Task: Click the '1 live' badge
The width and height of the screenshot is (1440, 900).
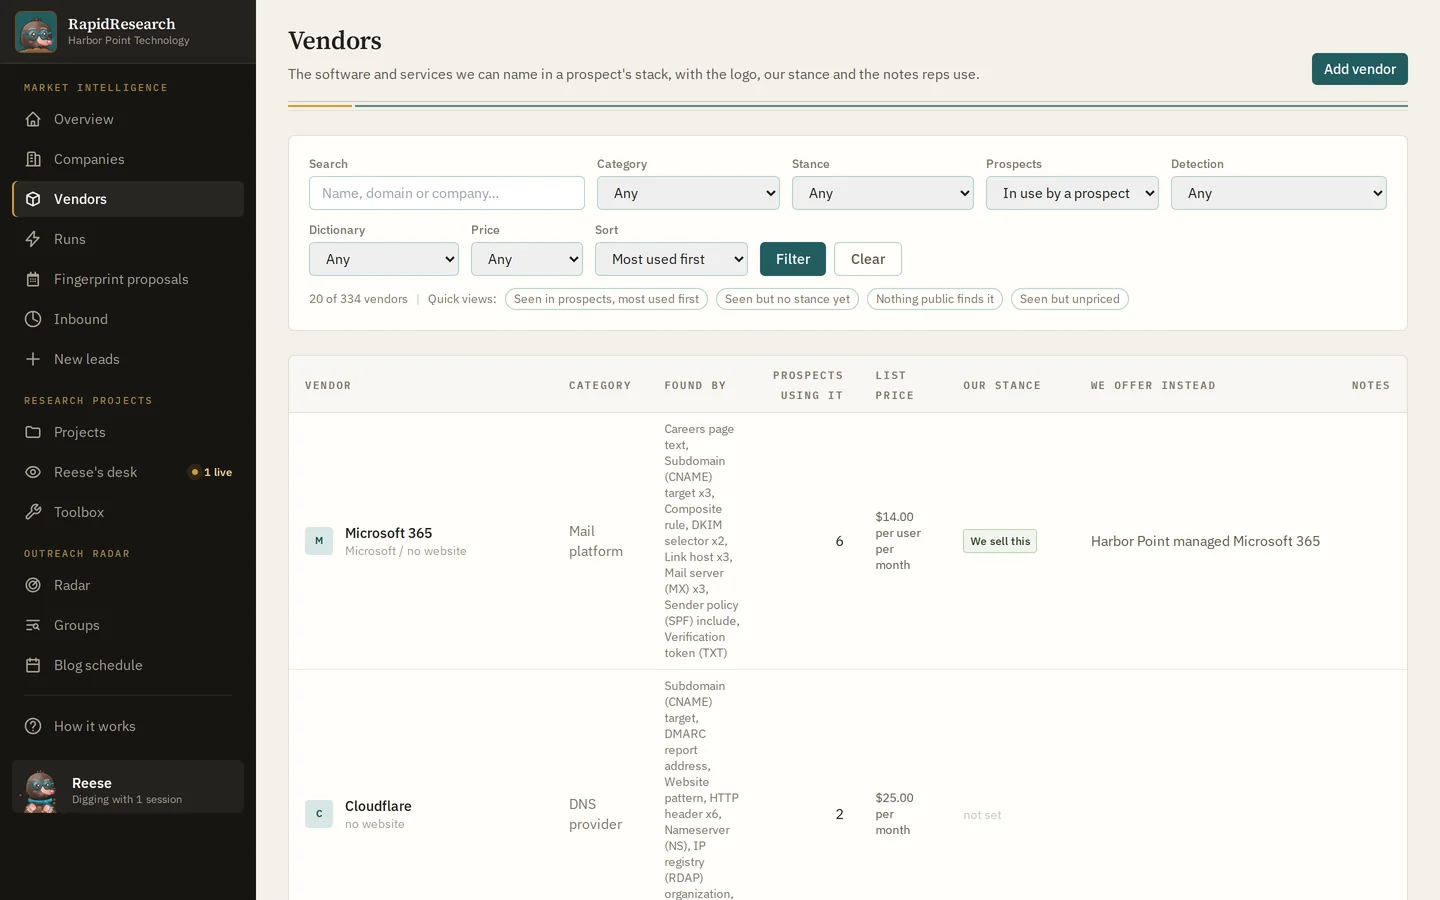Action: [211, 472]
